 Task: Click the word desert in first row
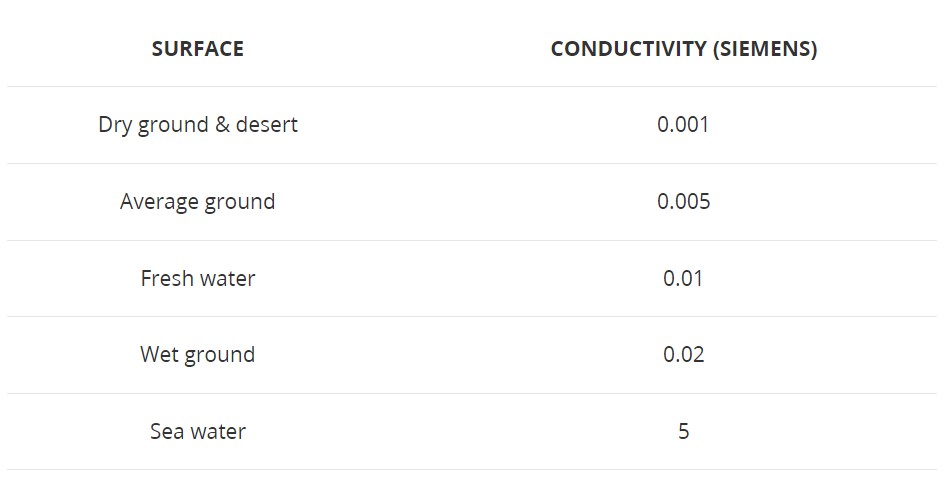pyautogui.click(x=267, y=125)
